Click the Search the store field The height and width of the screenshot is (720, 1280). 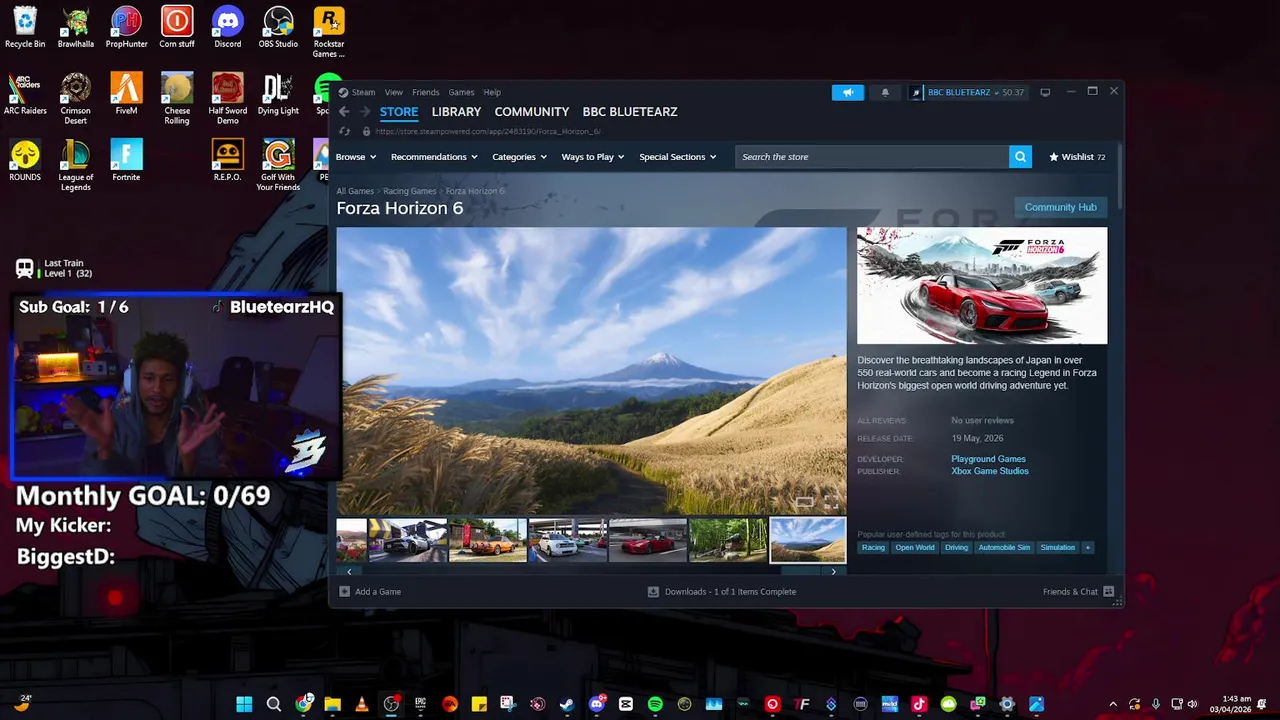[x=872, y=157]
